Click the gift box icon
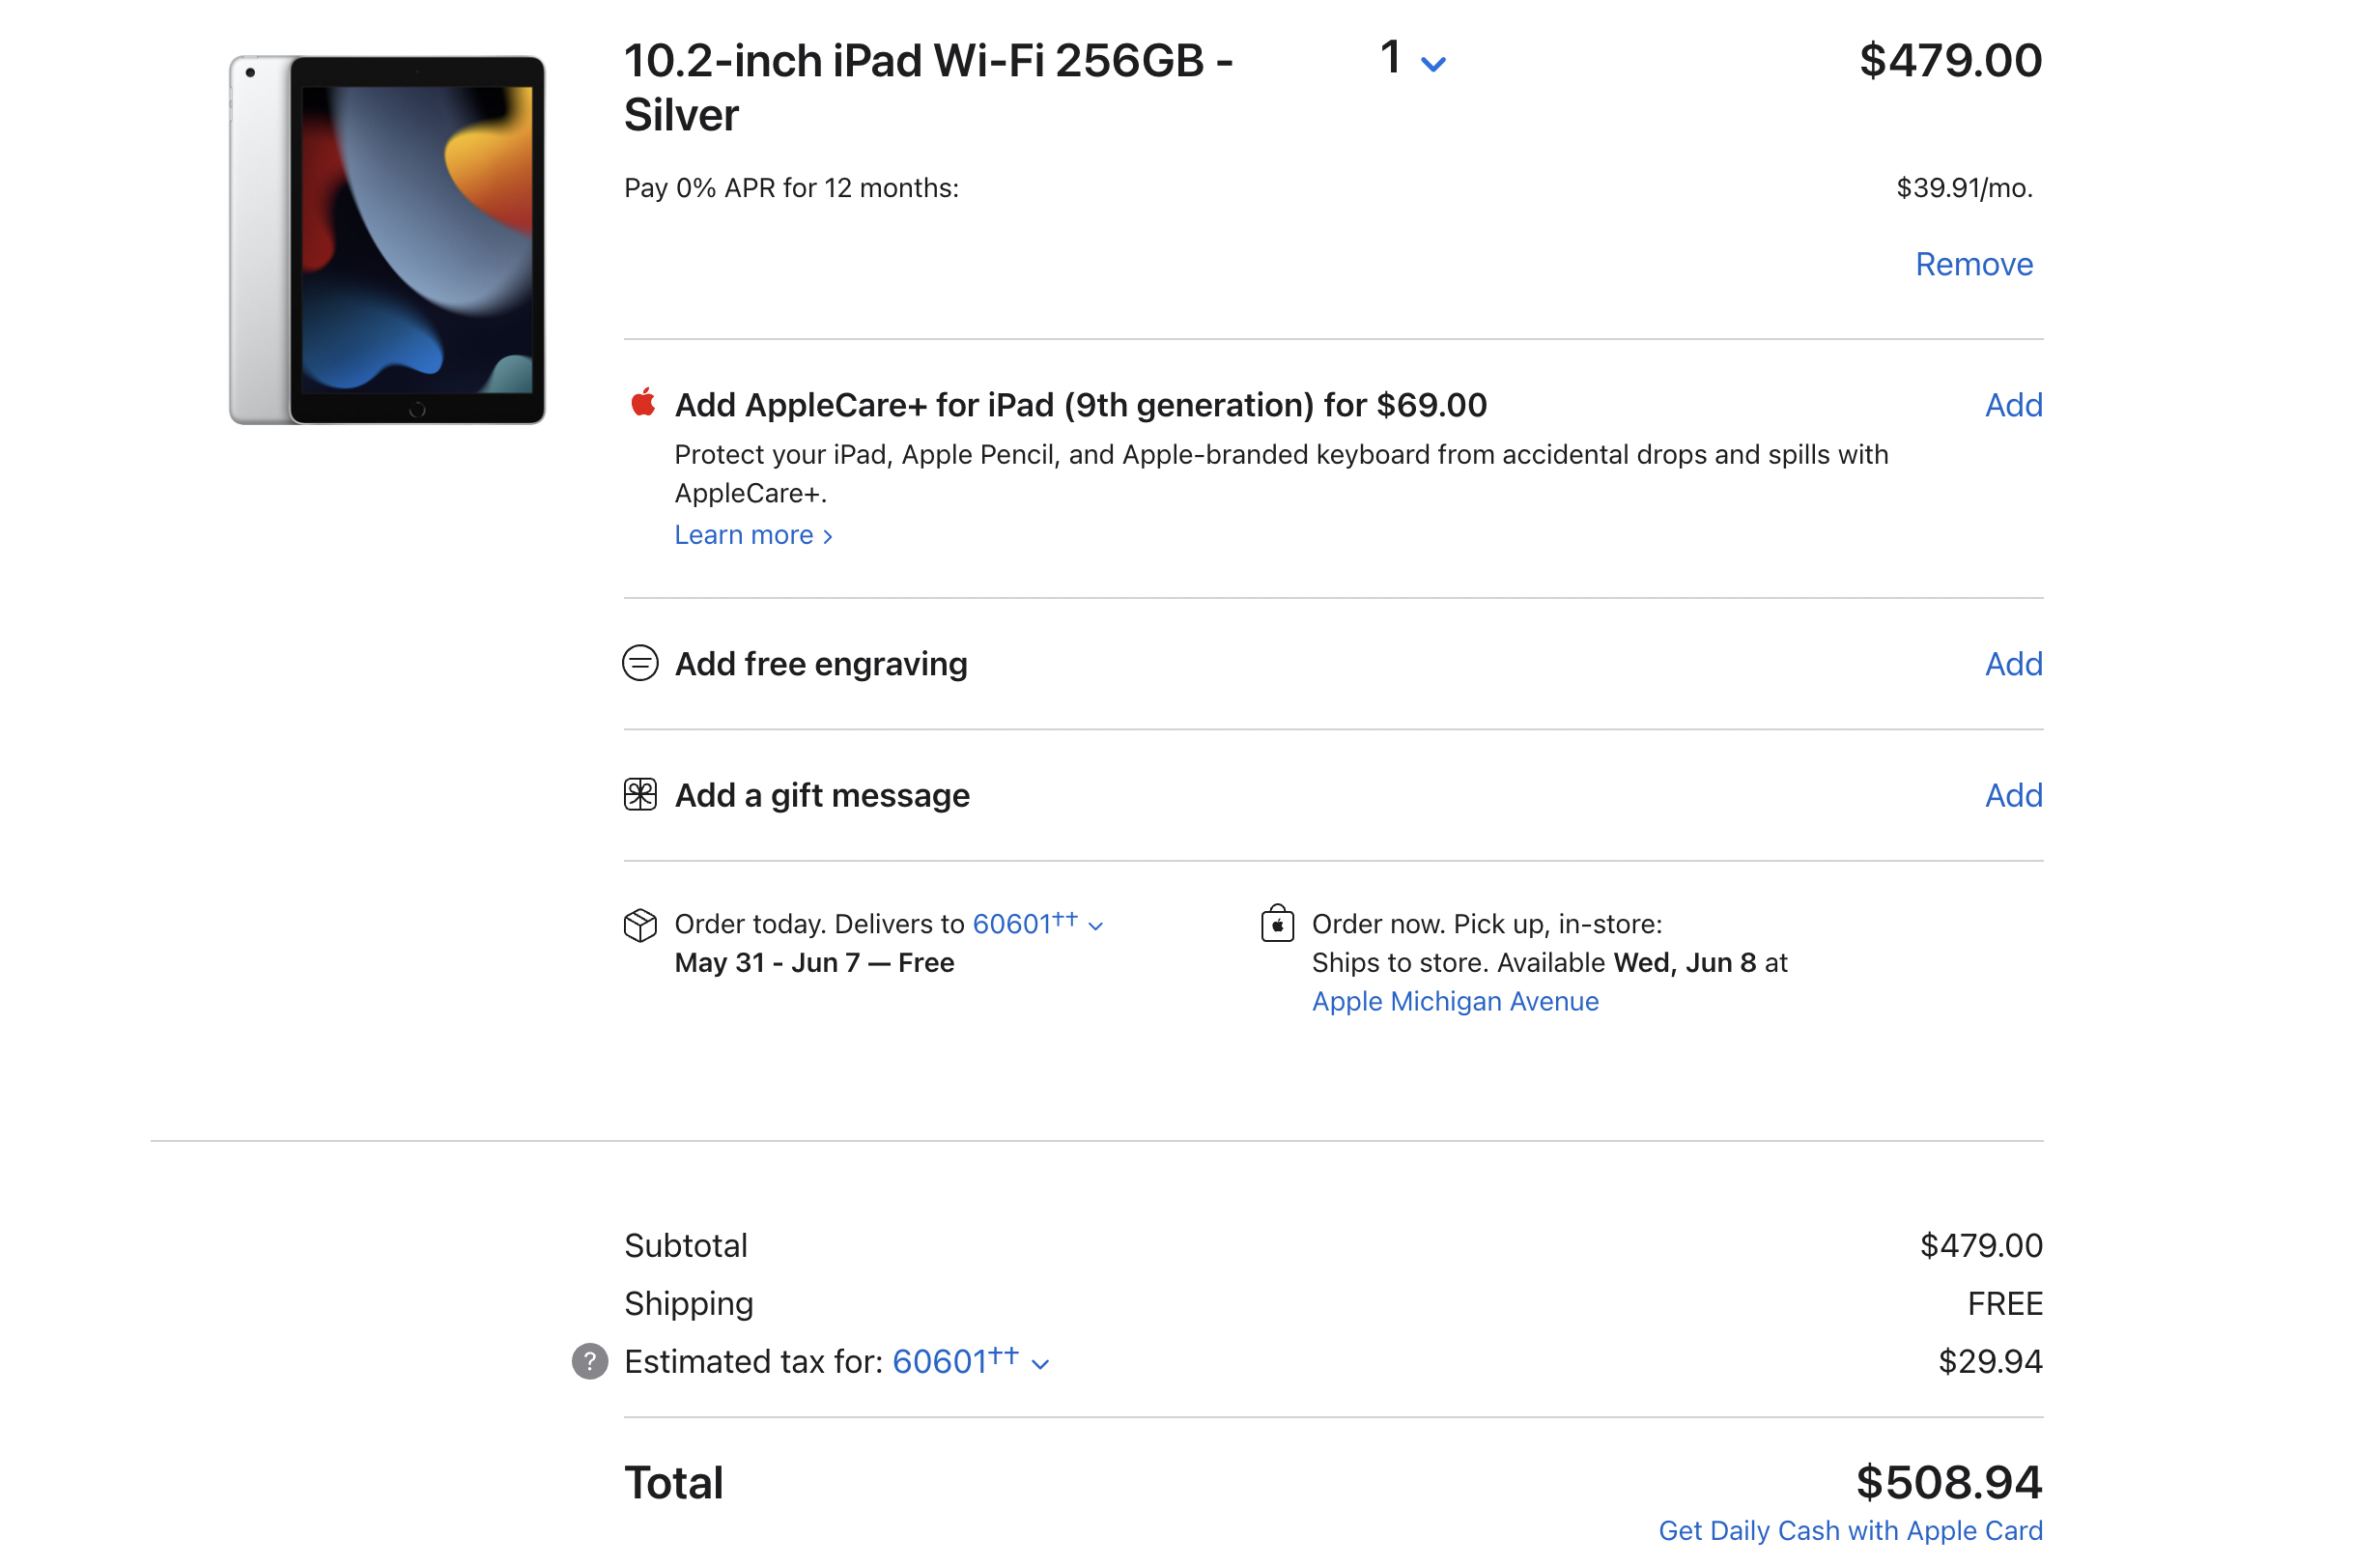The height and width of the screenshot is (1567, 2380). pos(640,795)
